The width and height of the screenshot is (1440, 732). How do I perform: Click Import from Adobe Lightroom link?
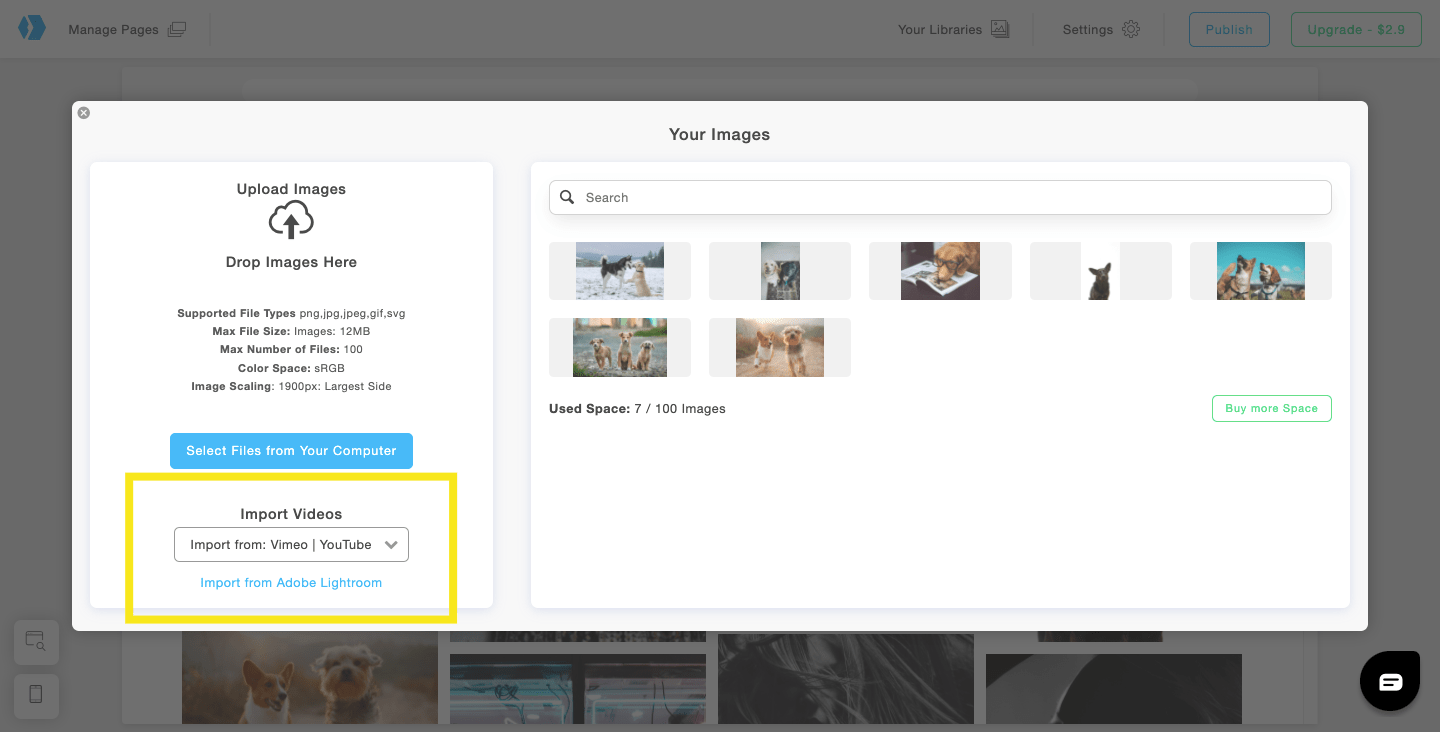[x=291, y=582]
